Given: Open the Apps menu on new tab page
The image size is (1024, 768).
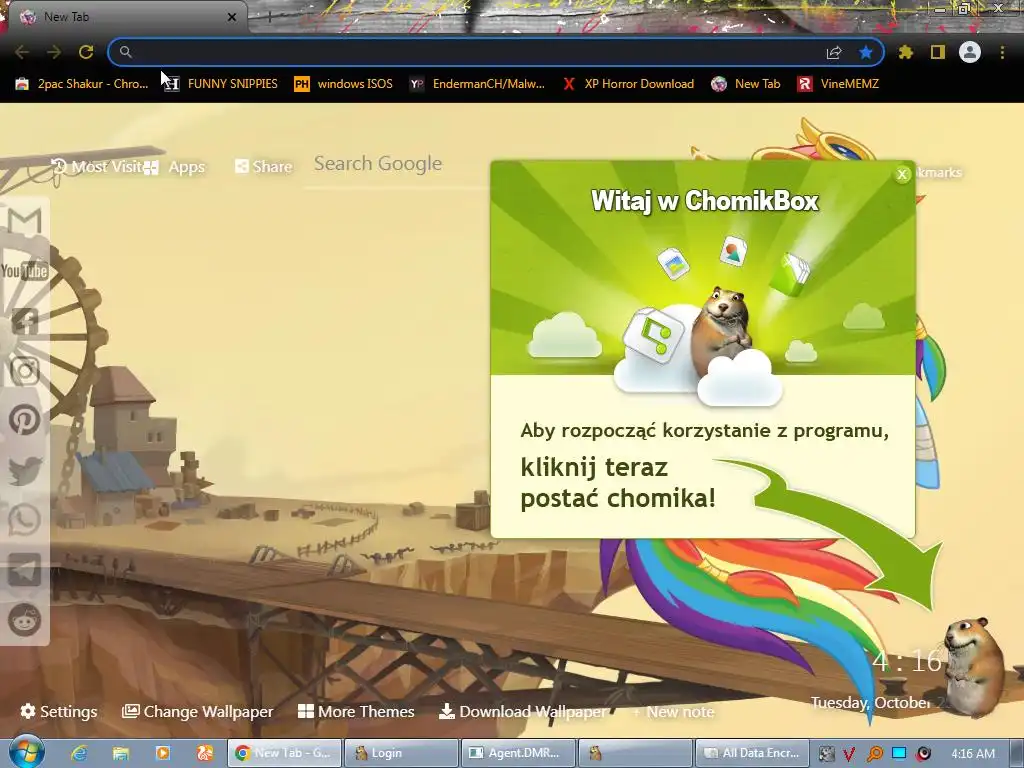Looking at the screenshot, I should [x=174, y=167].
